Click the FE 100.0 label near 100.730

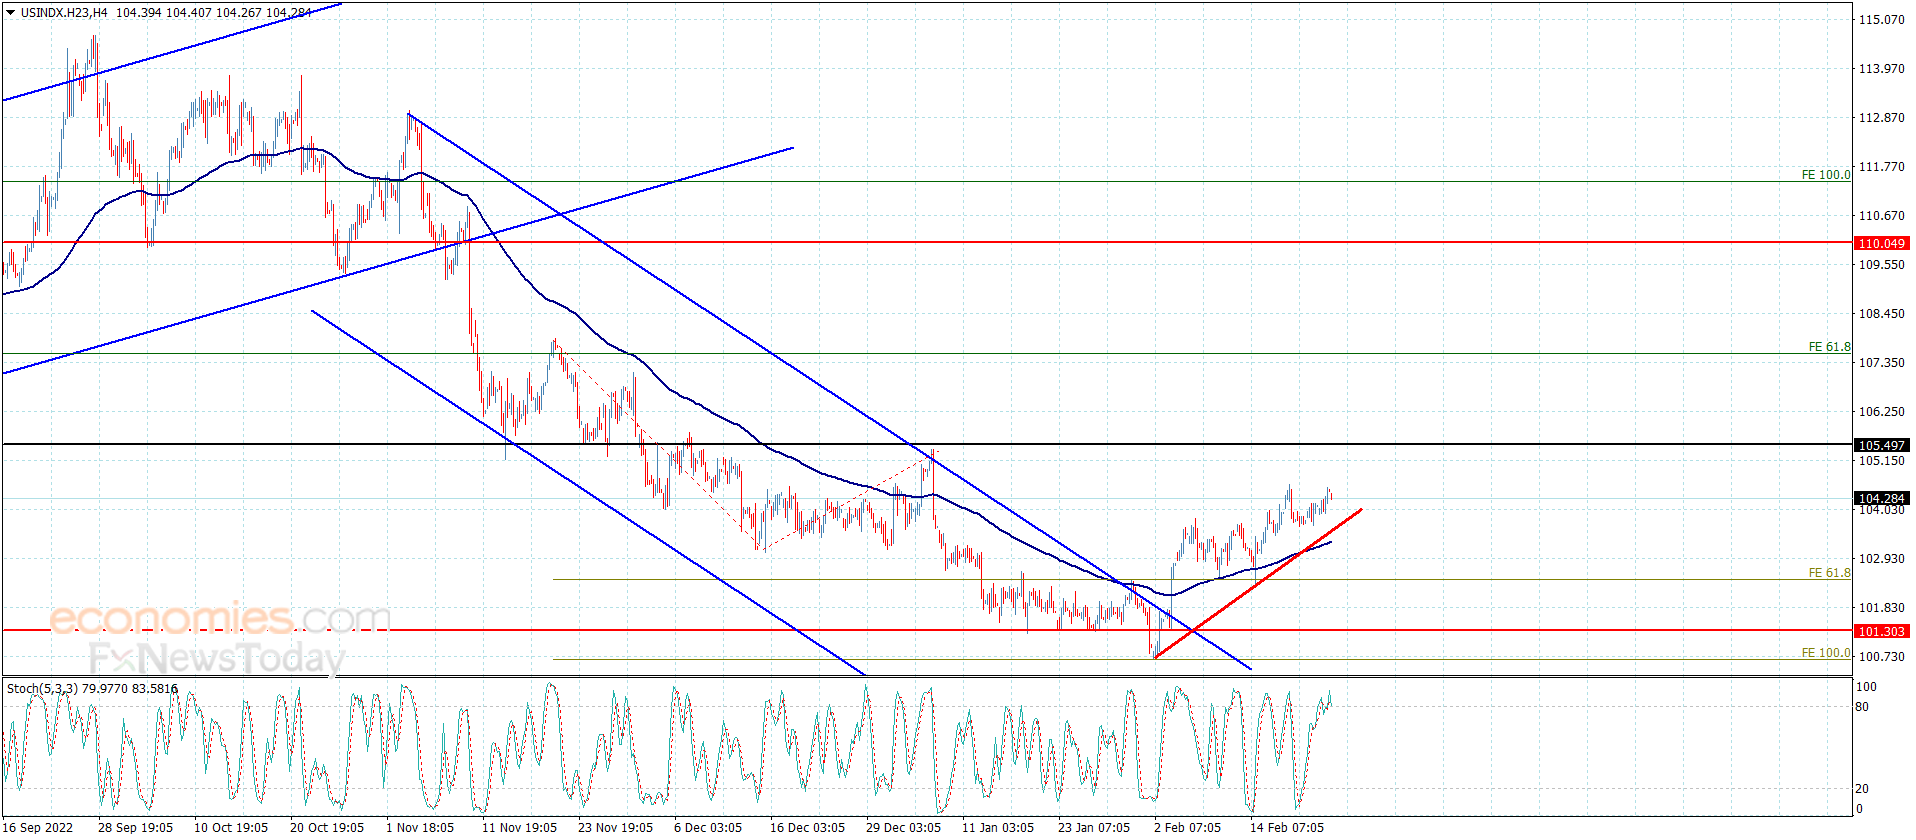1826,653
